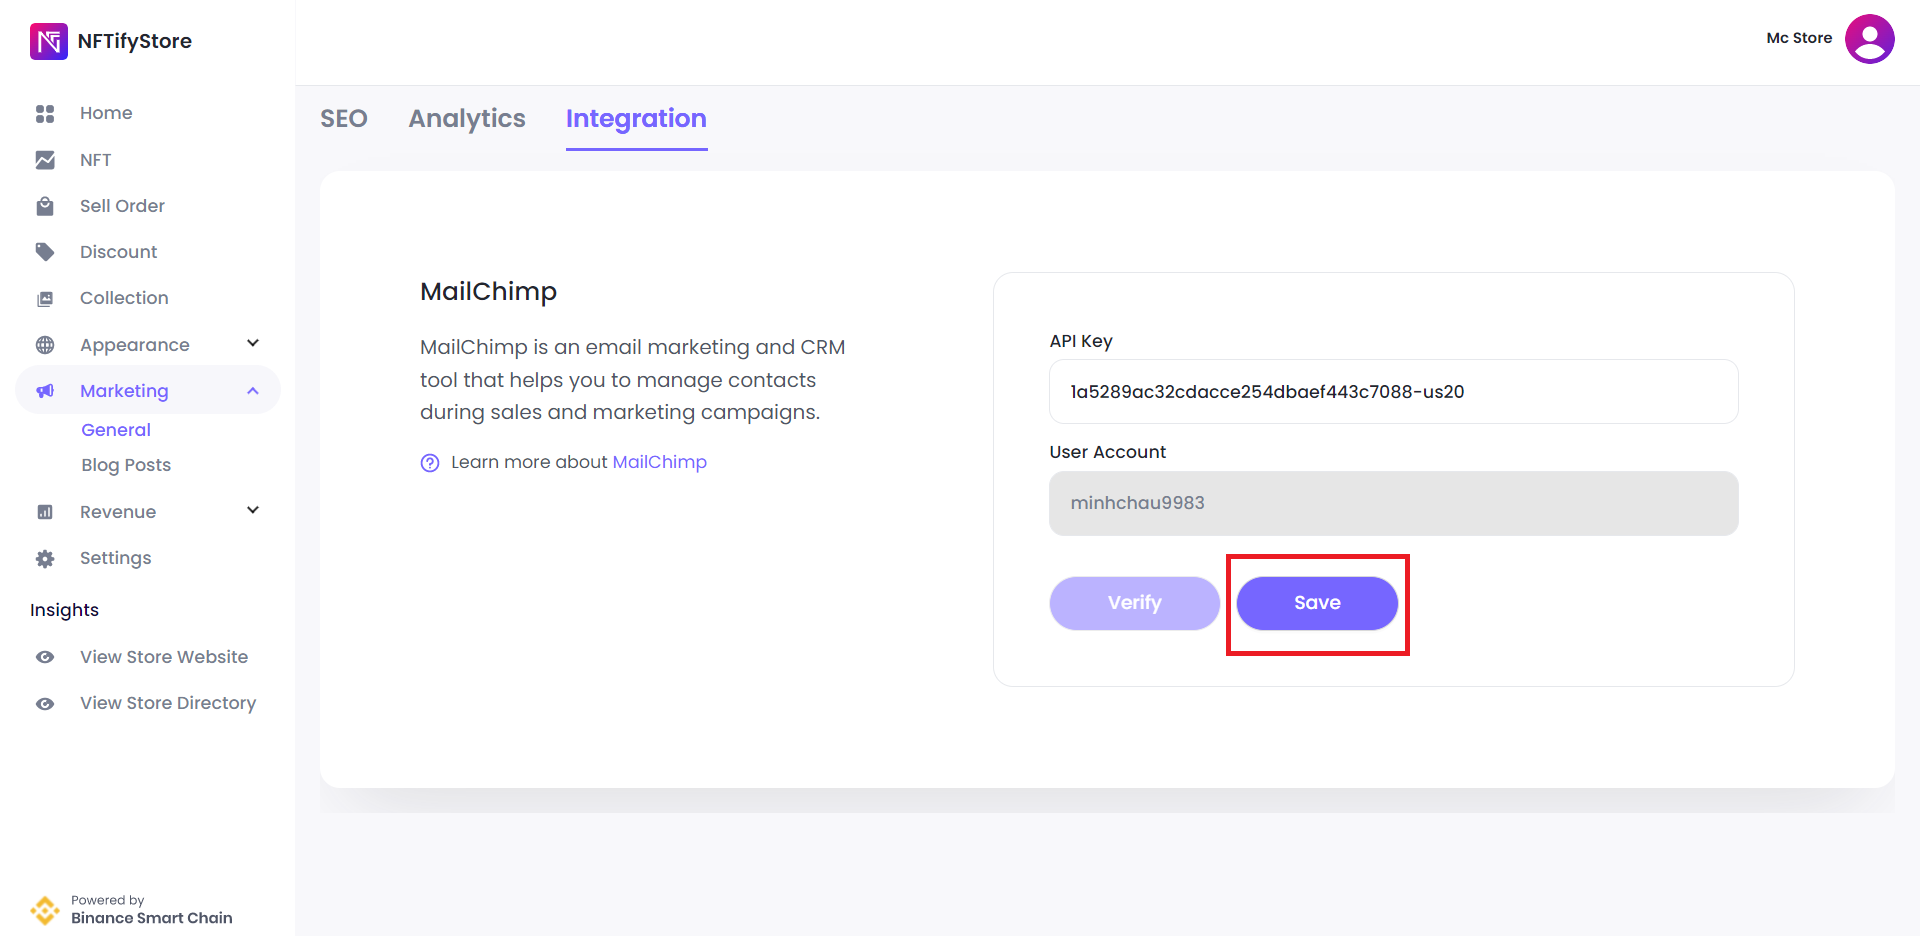Click the View Store Website eye icon
This screenshot has height=936, width=1920.
(45, 657)
